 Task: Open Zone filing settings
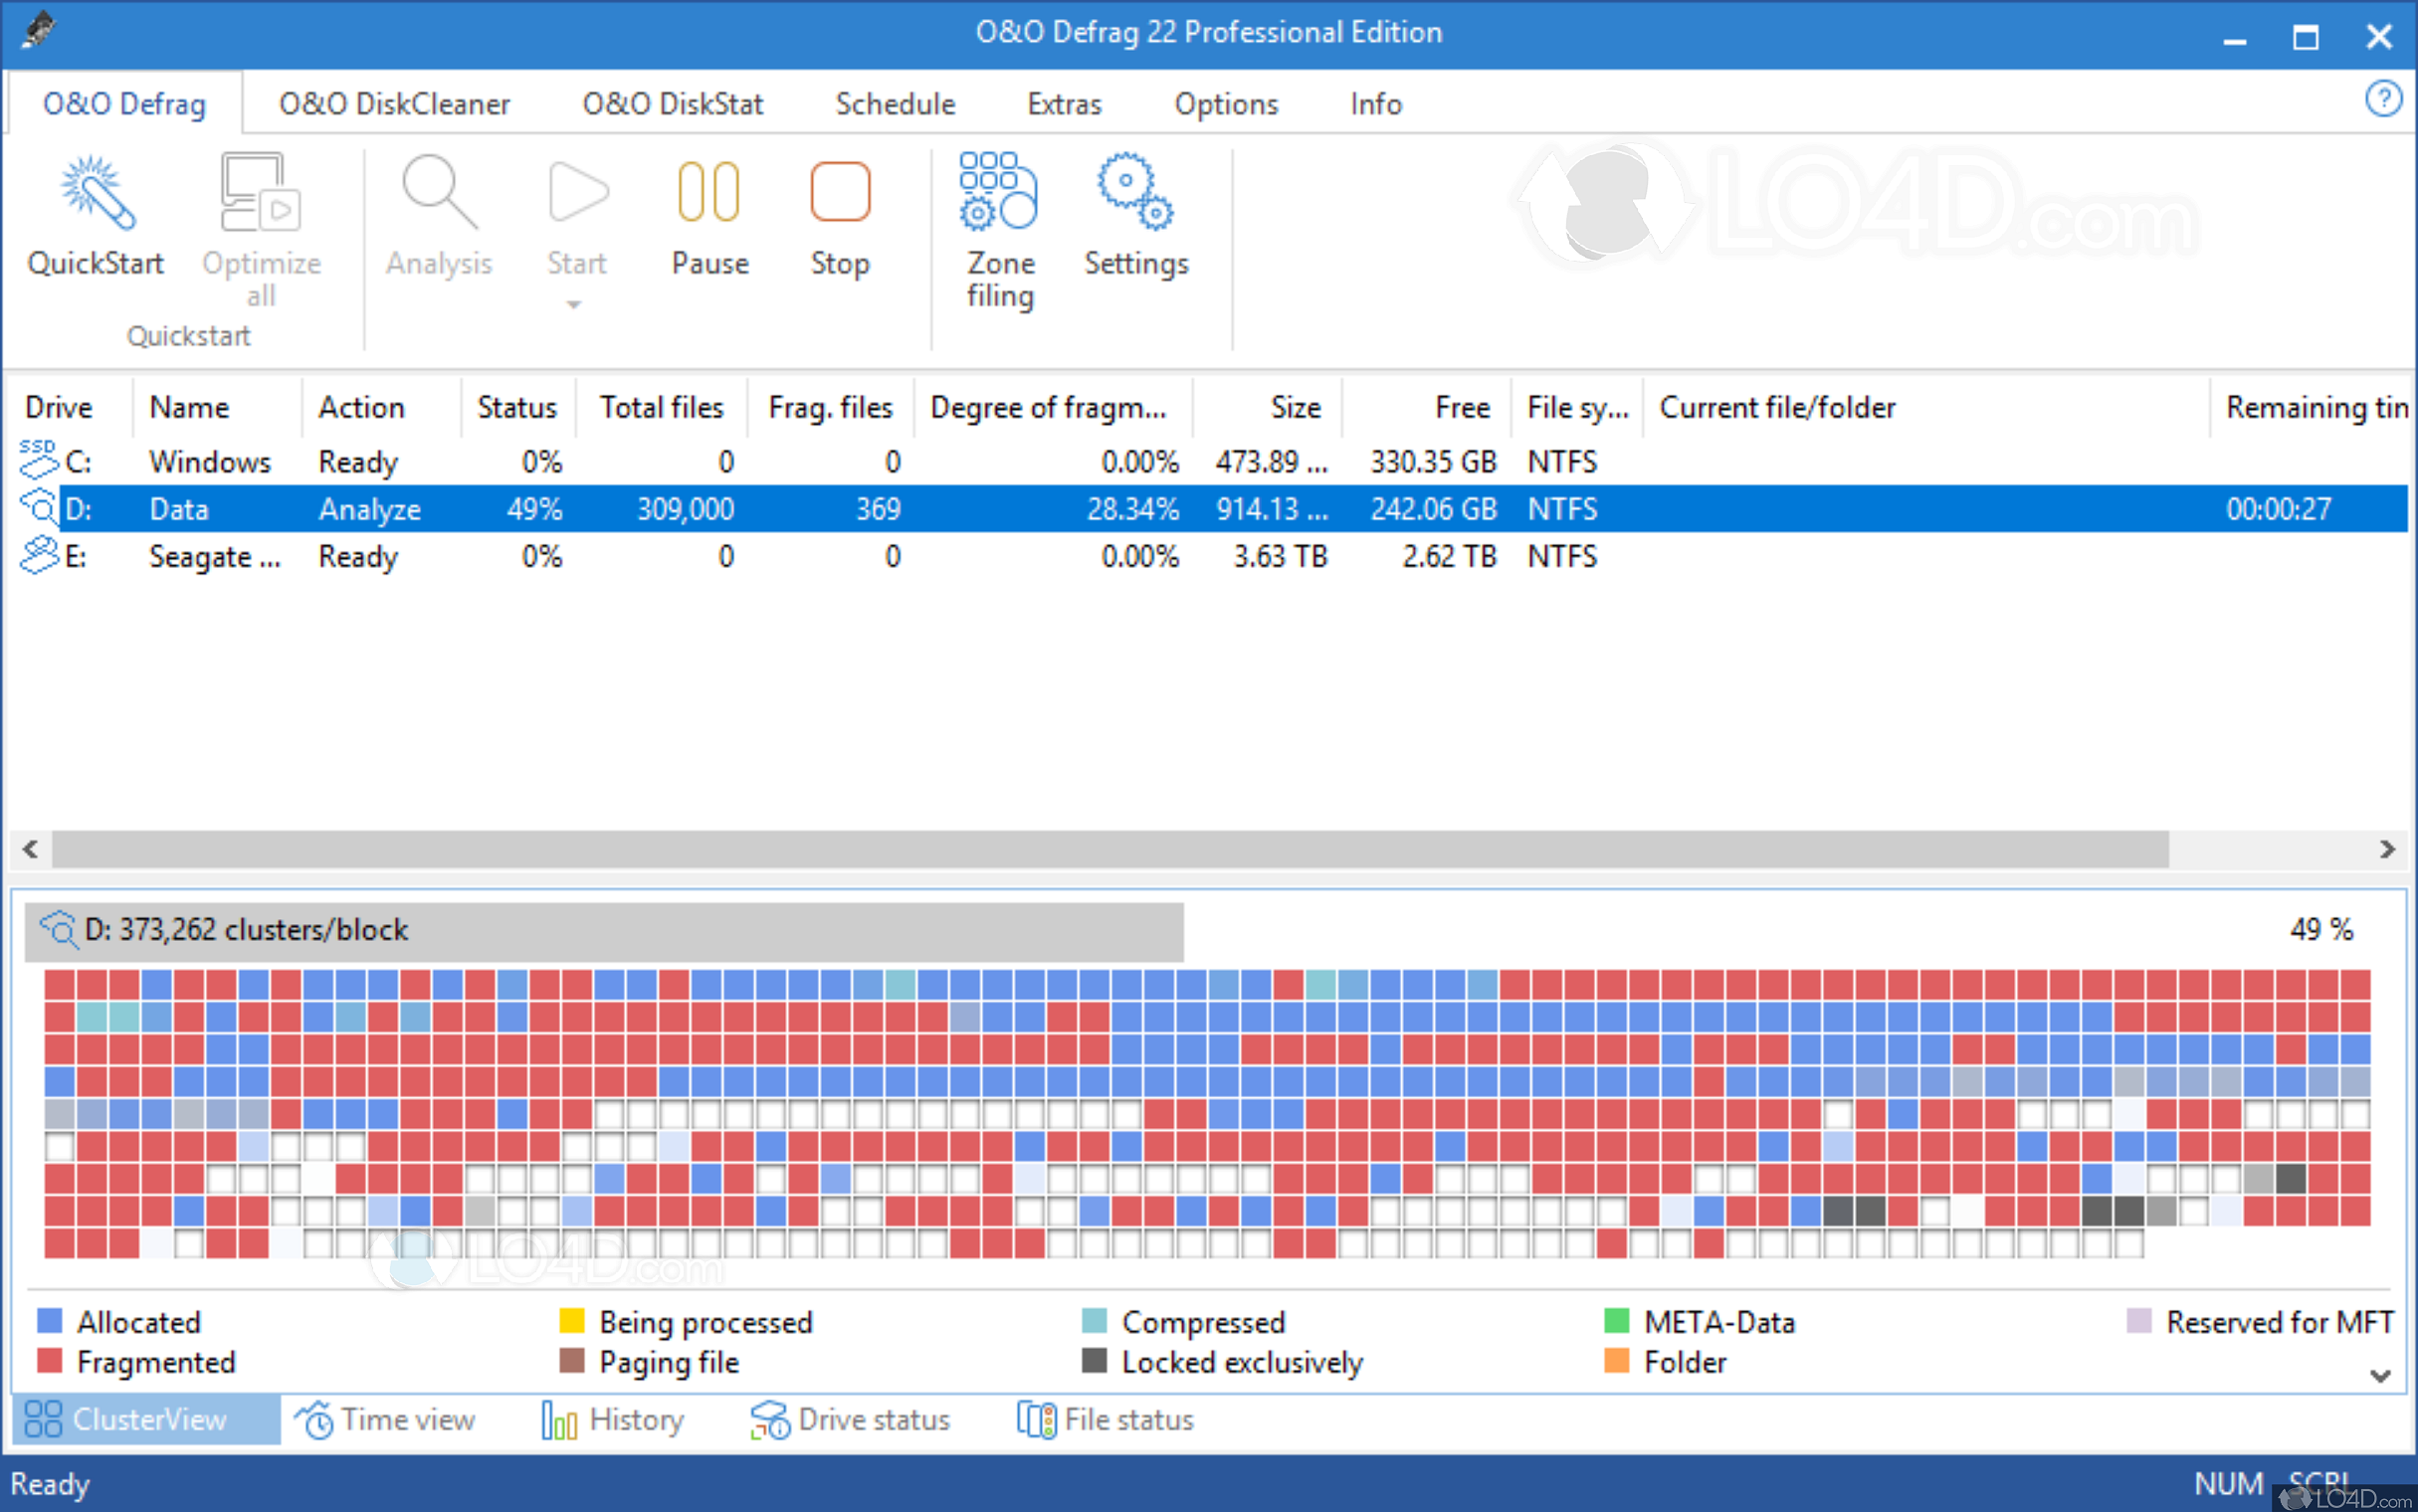998,191
